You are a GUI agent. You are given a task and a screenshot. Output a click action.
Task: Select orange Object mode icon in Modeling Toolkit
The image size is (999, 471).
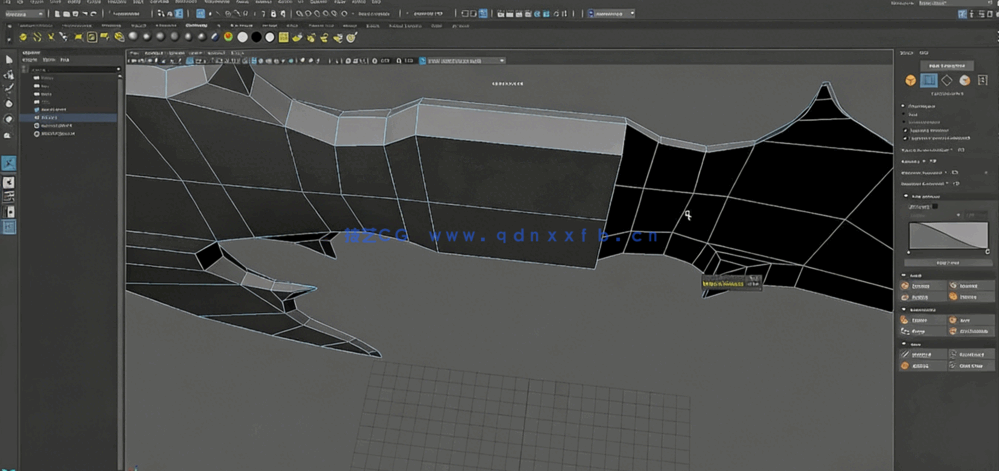[x=911, y=80]
